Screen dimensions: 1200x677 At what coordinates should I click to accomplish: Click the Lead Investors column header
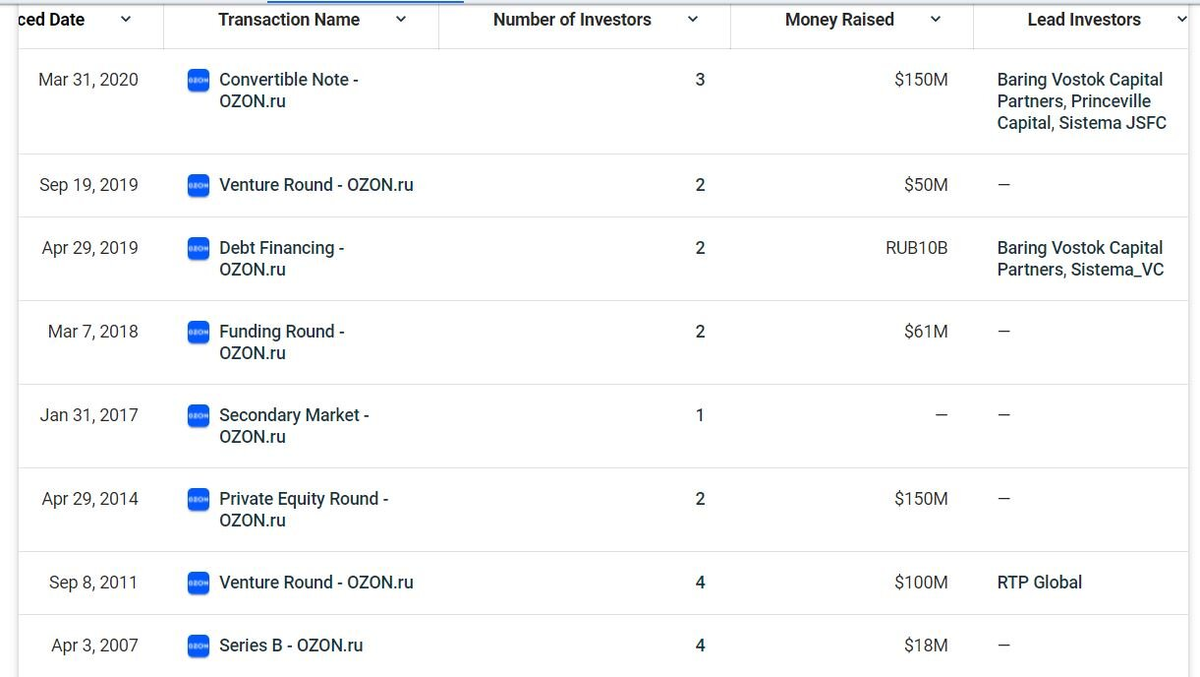1084,19
